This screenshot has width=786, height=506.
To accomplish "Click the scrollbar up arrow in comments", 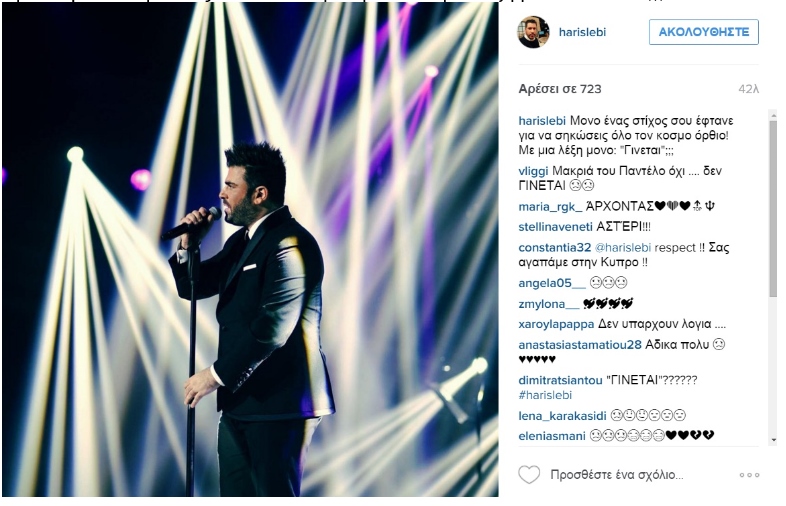I will [x=772, y=116].
